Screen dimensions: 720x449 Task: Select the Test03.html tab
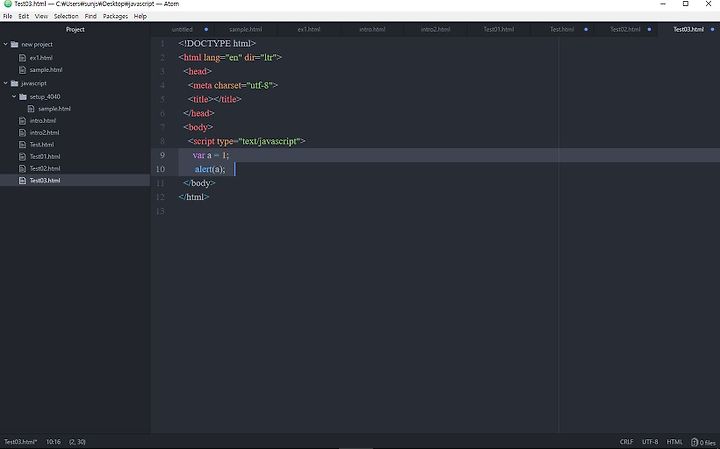tap(688, 29)
